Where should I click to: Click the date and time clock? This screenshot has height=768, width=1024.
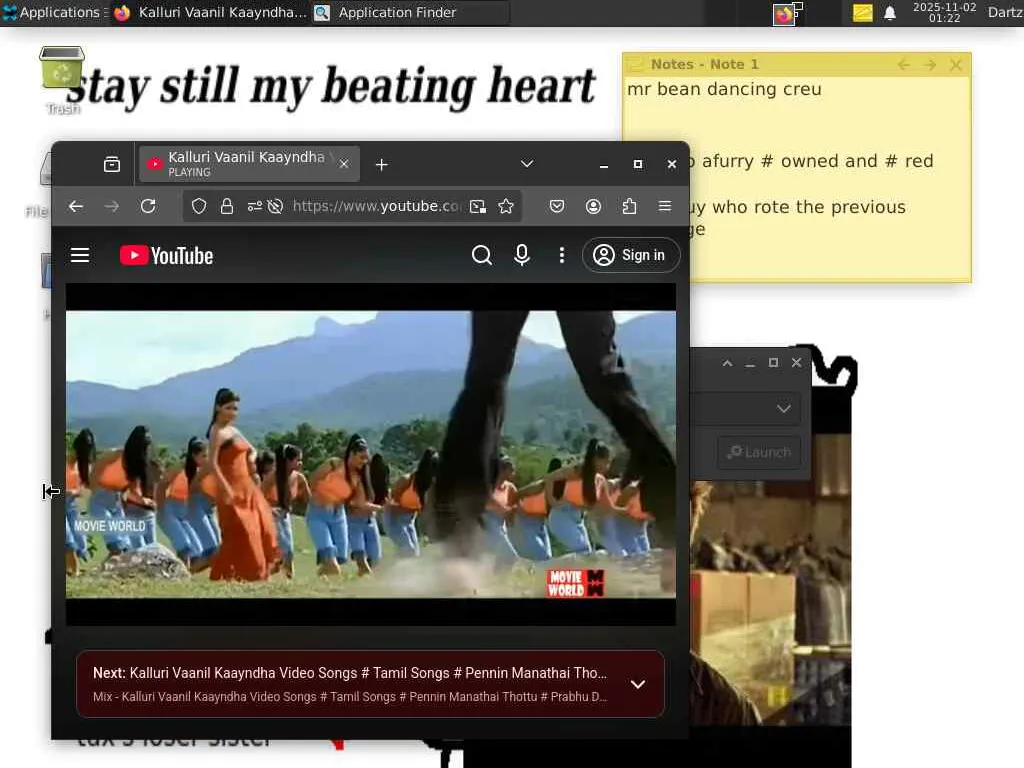coord(944,12)
